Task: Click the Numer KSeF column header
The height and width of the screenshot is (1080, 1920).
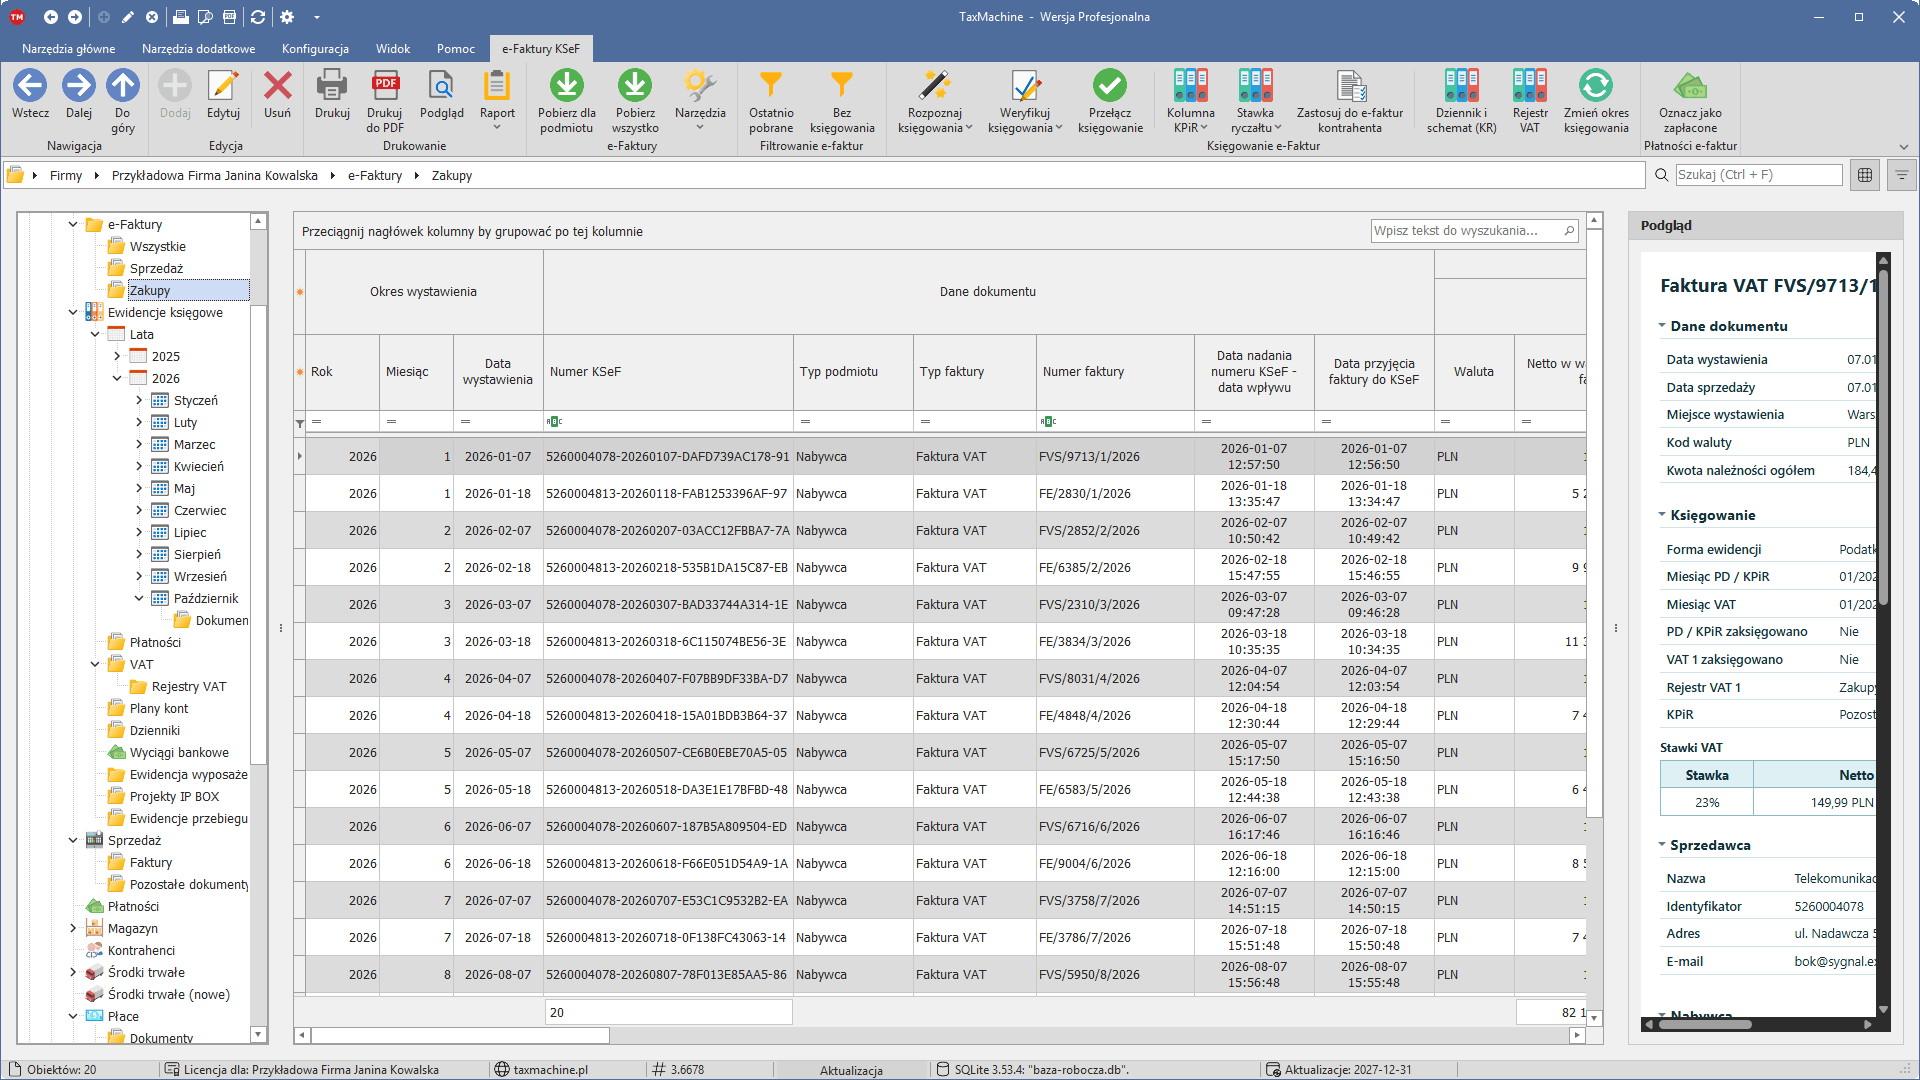Action: coord(668,371)
